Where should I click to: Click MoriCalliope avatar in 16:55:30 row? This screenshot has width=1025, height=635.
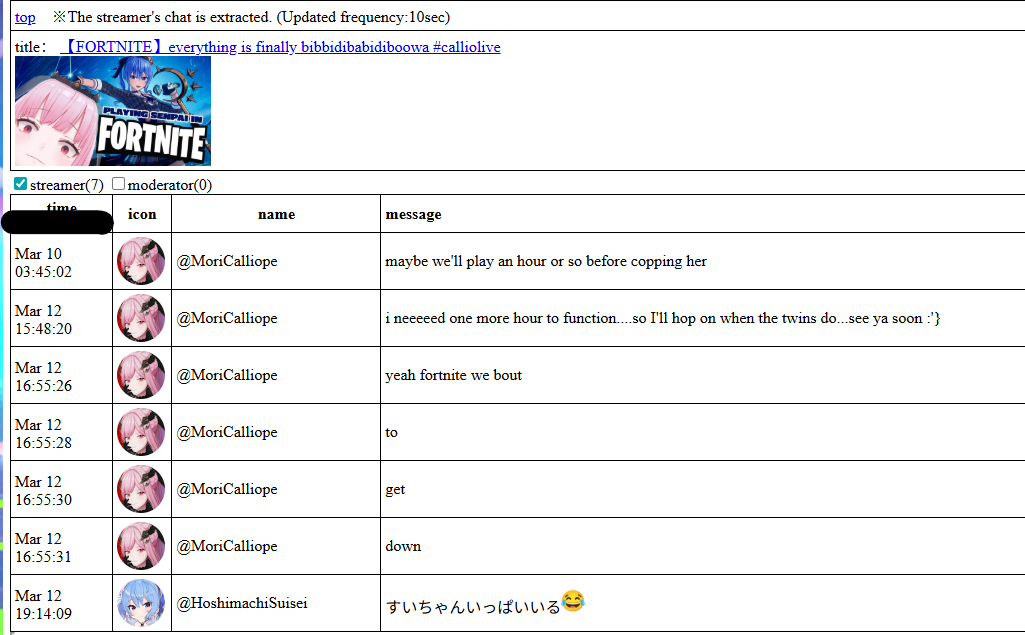[141, 489]
